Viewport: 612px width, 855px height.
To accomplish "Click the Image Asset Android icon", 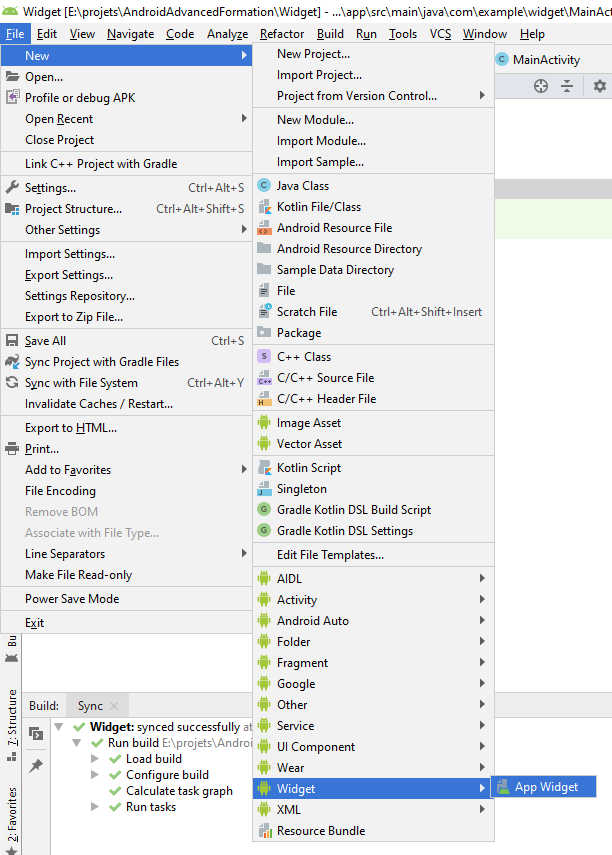I will click(x=264, y=423).
